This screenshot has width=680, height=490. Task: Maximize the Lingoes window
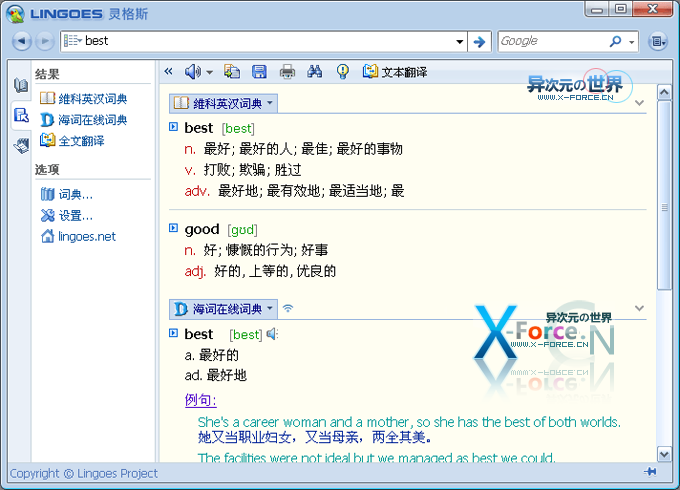pos(621,9)
